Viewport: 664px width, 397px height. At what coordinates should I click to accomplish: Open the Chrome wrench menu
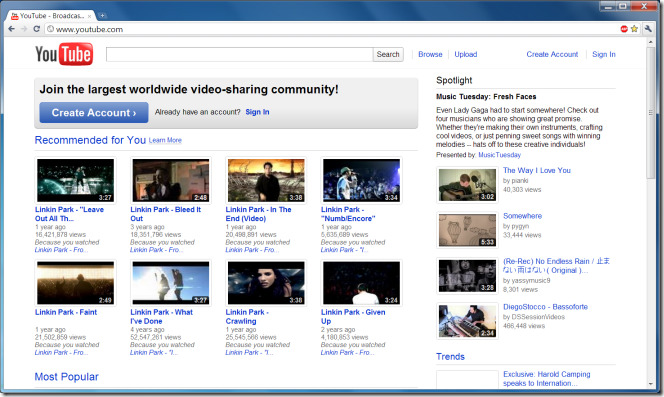click(648, 29)
